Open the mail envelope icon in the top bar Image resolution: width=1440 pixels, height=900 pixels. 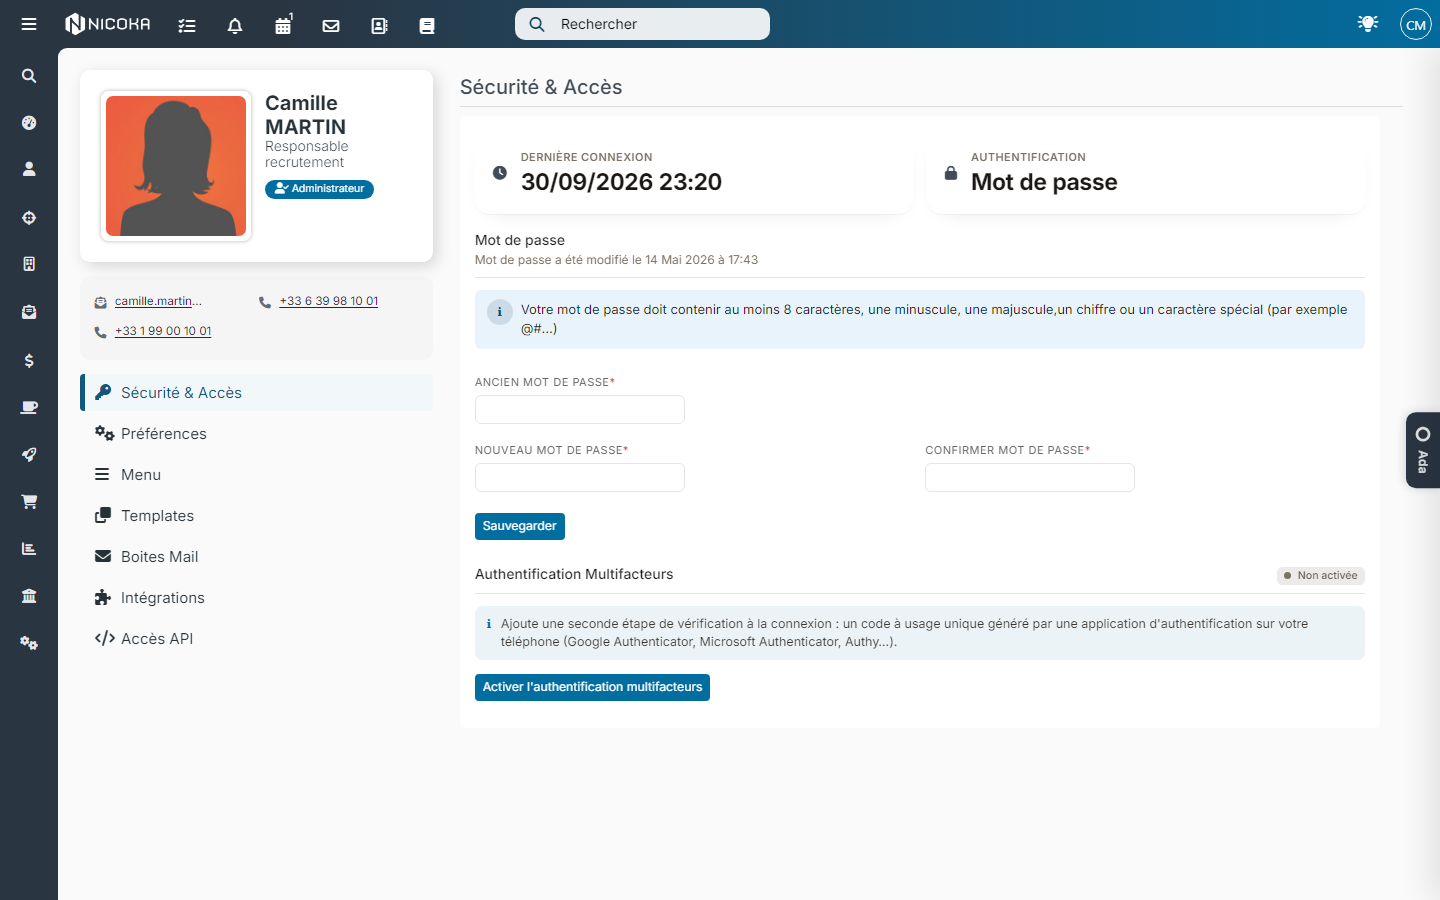331,26
